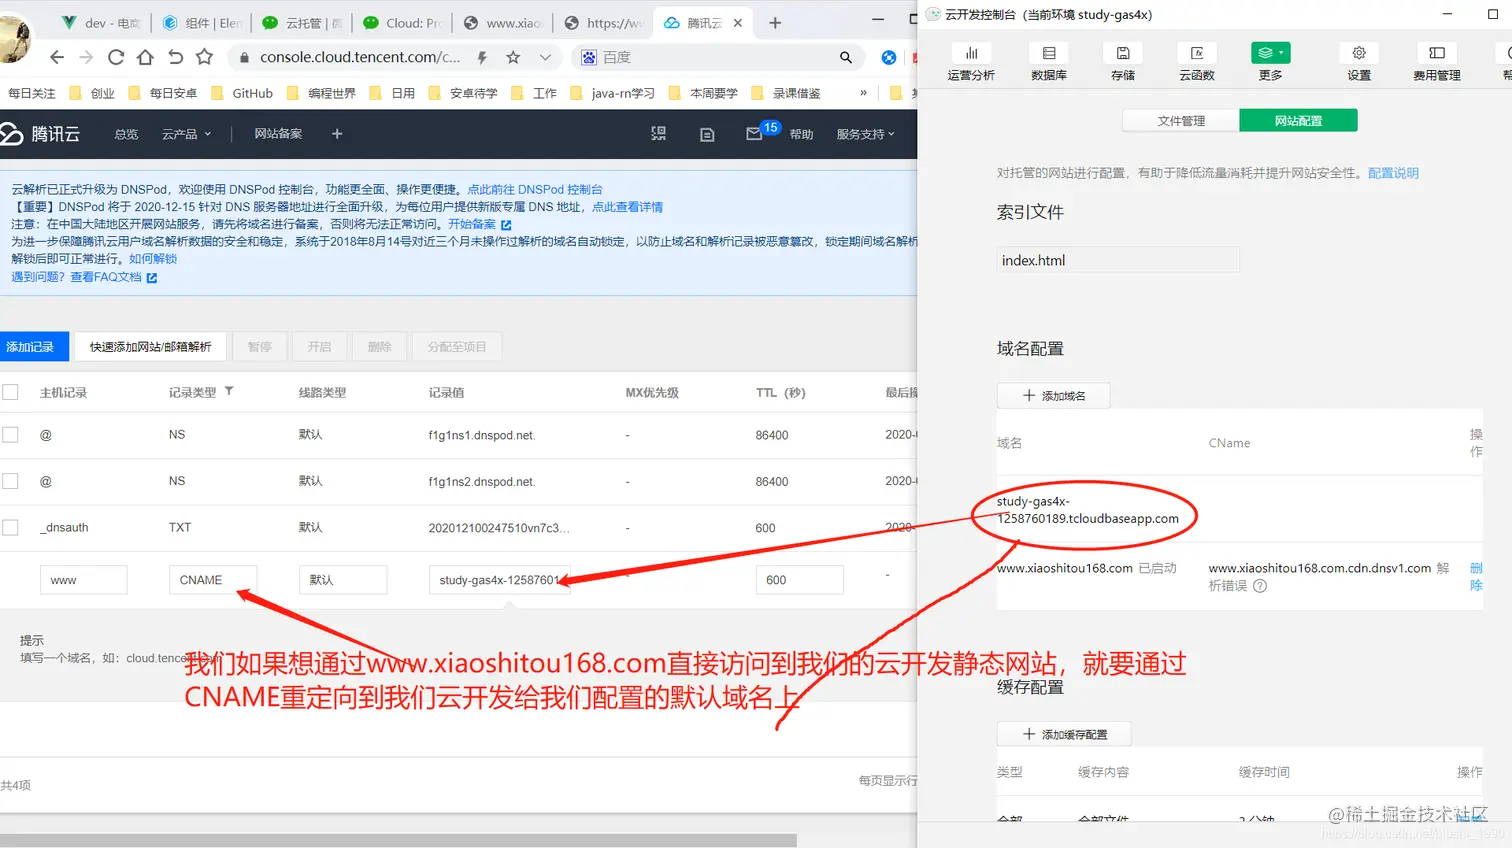Viewport: 1512px width, 848px height.
Task: Star icon inside address bar
Action: click(x=513, y=57)
